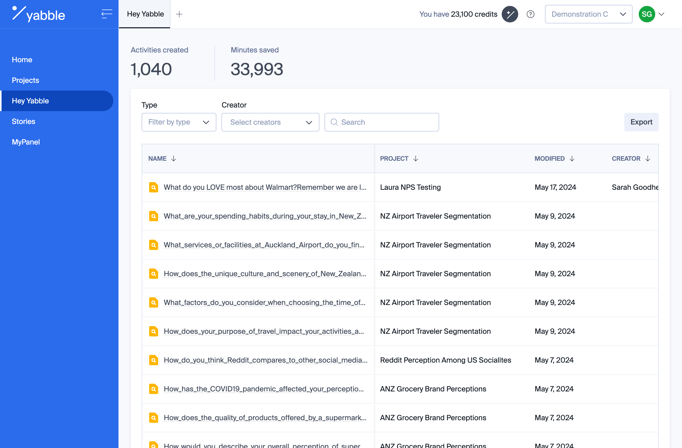The image size is (682, 448).
Task: Click document icon for Walmart activity
Action: (x=153, y=187)
